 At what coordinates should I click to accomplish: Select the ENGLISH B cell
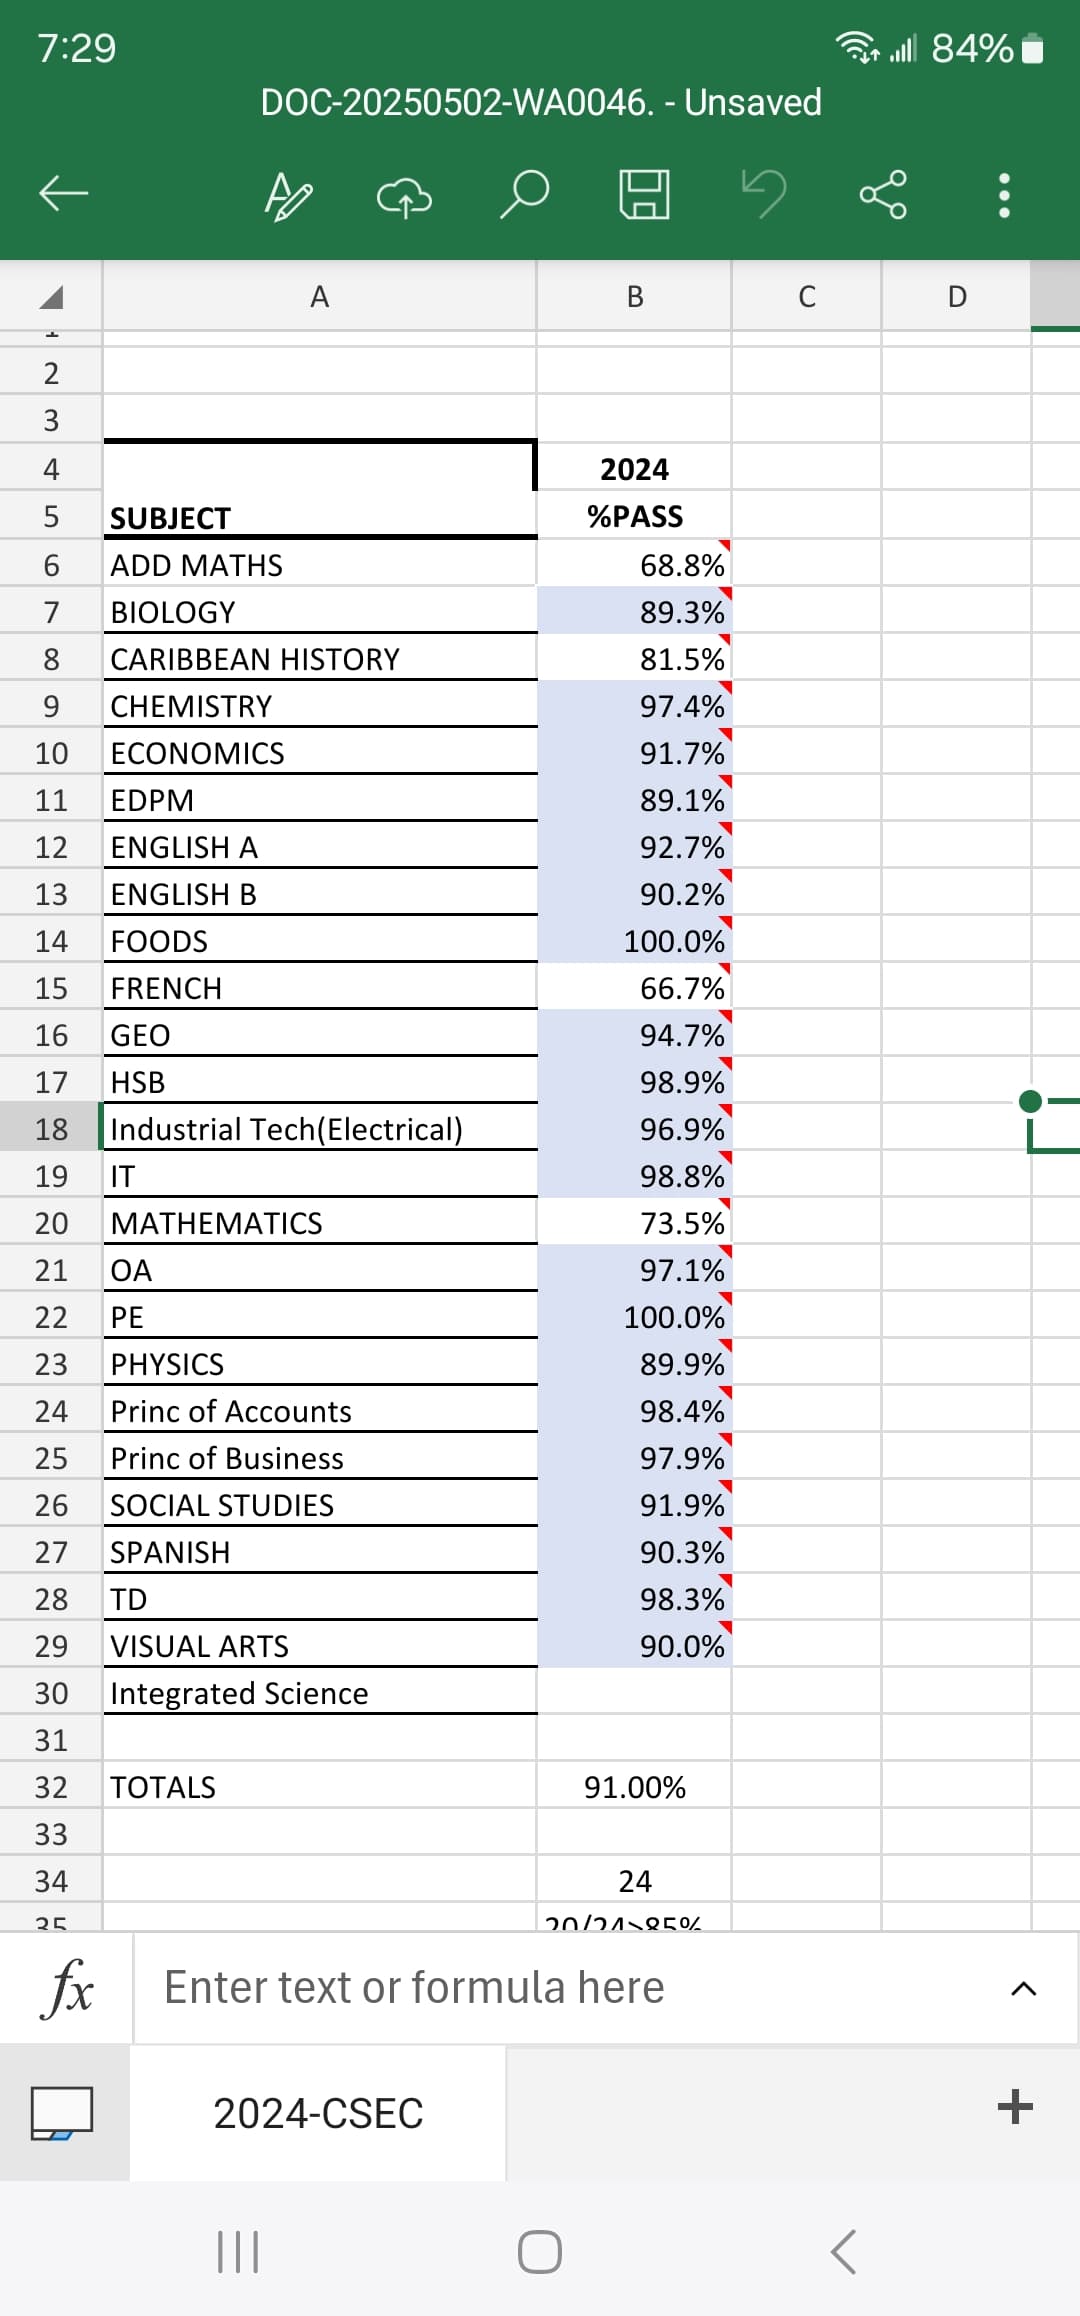pyautogui.click(x=320, y=894)
